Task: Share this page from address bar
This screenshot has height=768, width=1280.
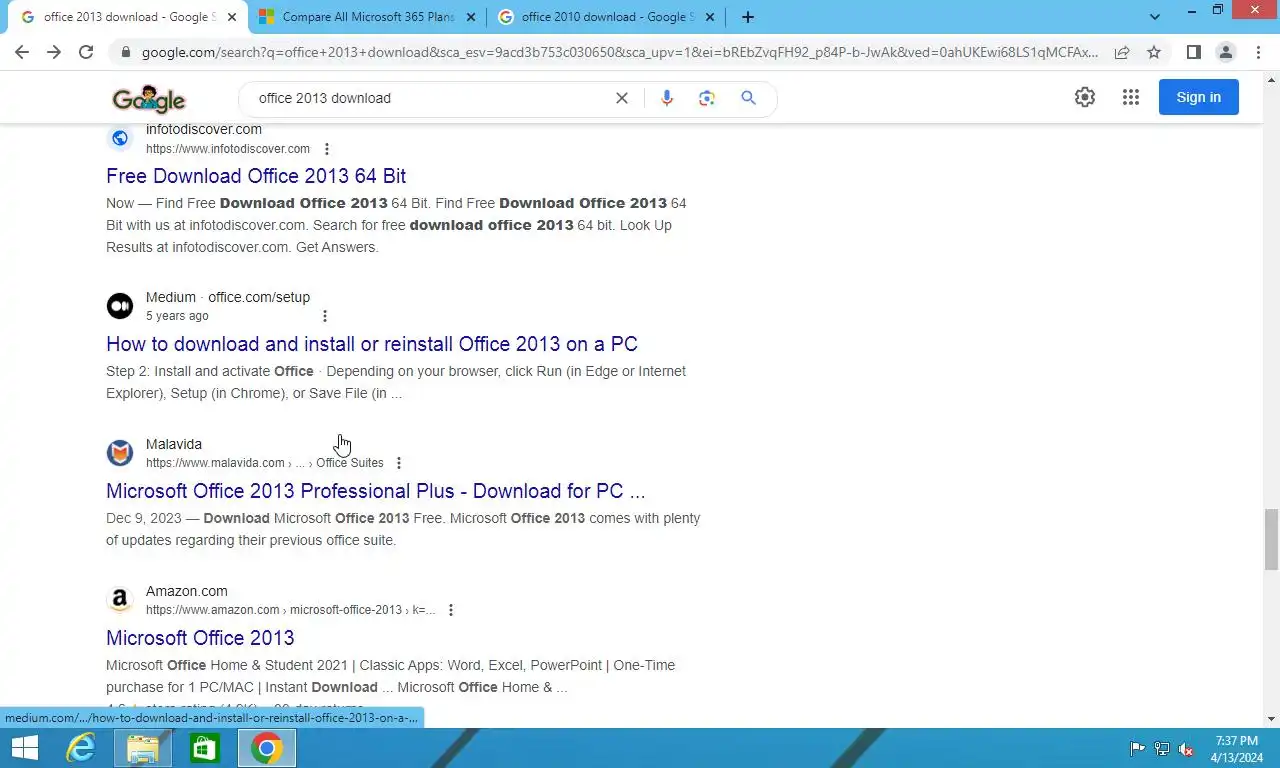Action: tap(1122, 52)
